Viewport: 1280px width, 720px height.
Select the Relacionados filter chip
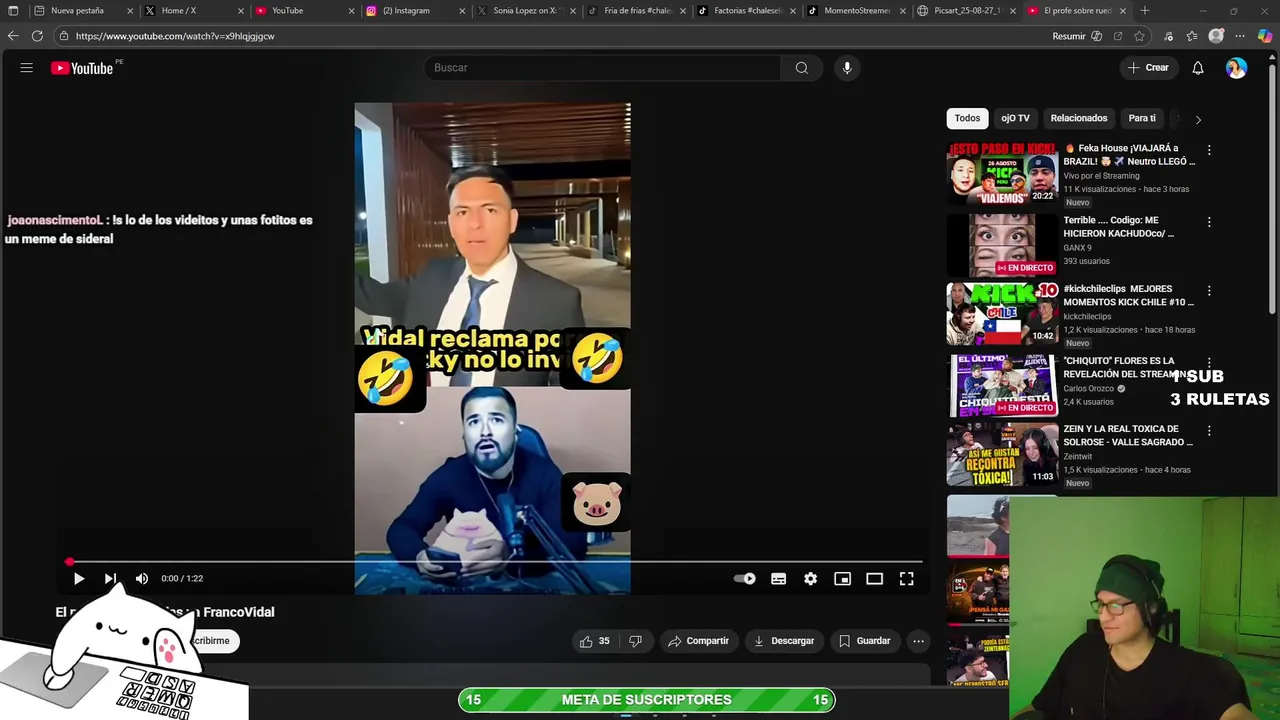point(1079,118)
